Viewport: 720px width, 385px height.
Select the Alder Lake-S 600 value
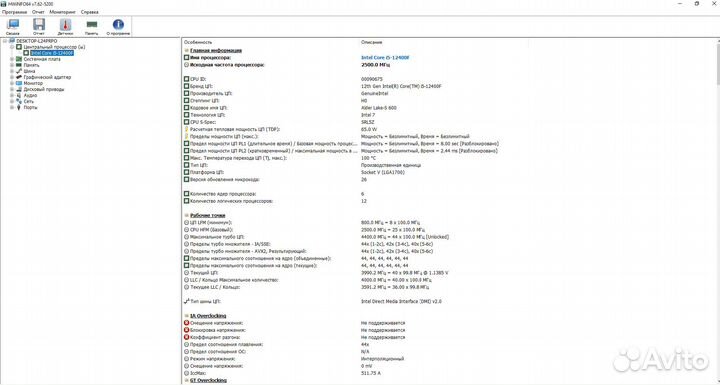pyautogui.click(x=379, y=108)
